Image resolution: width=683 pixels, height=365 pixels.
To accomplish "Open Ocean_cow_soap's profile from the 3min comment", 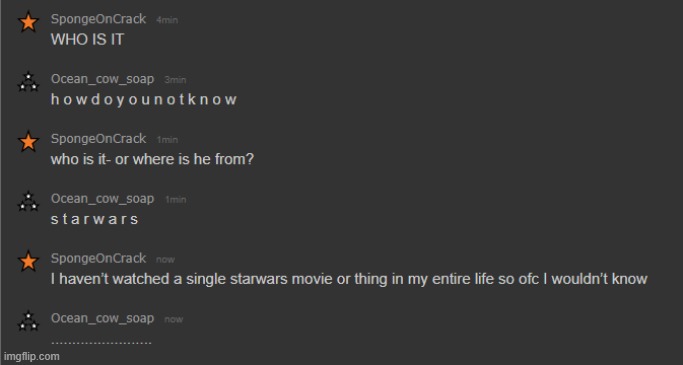I will (102, 79).
